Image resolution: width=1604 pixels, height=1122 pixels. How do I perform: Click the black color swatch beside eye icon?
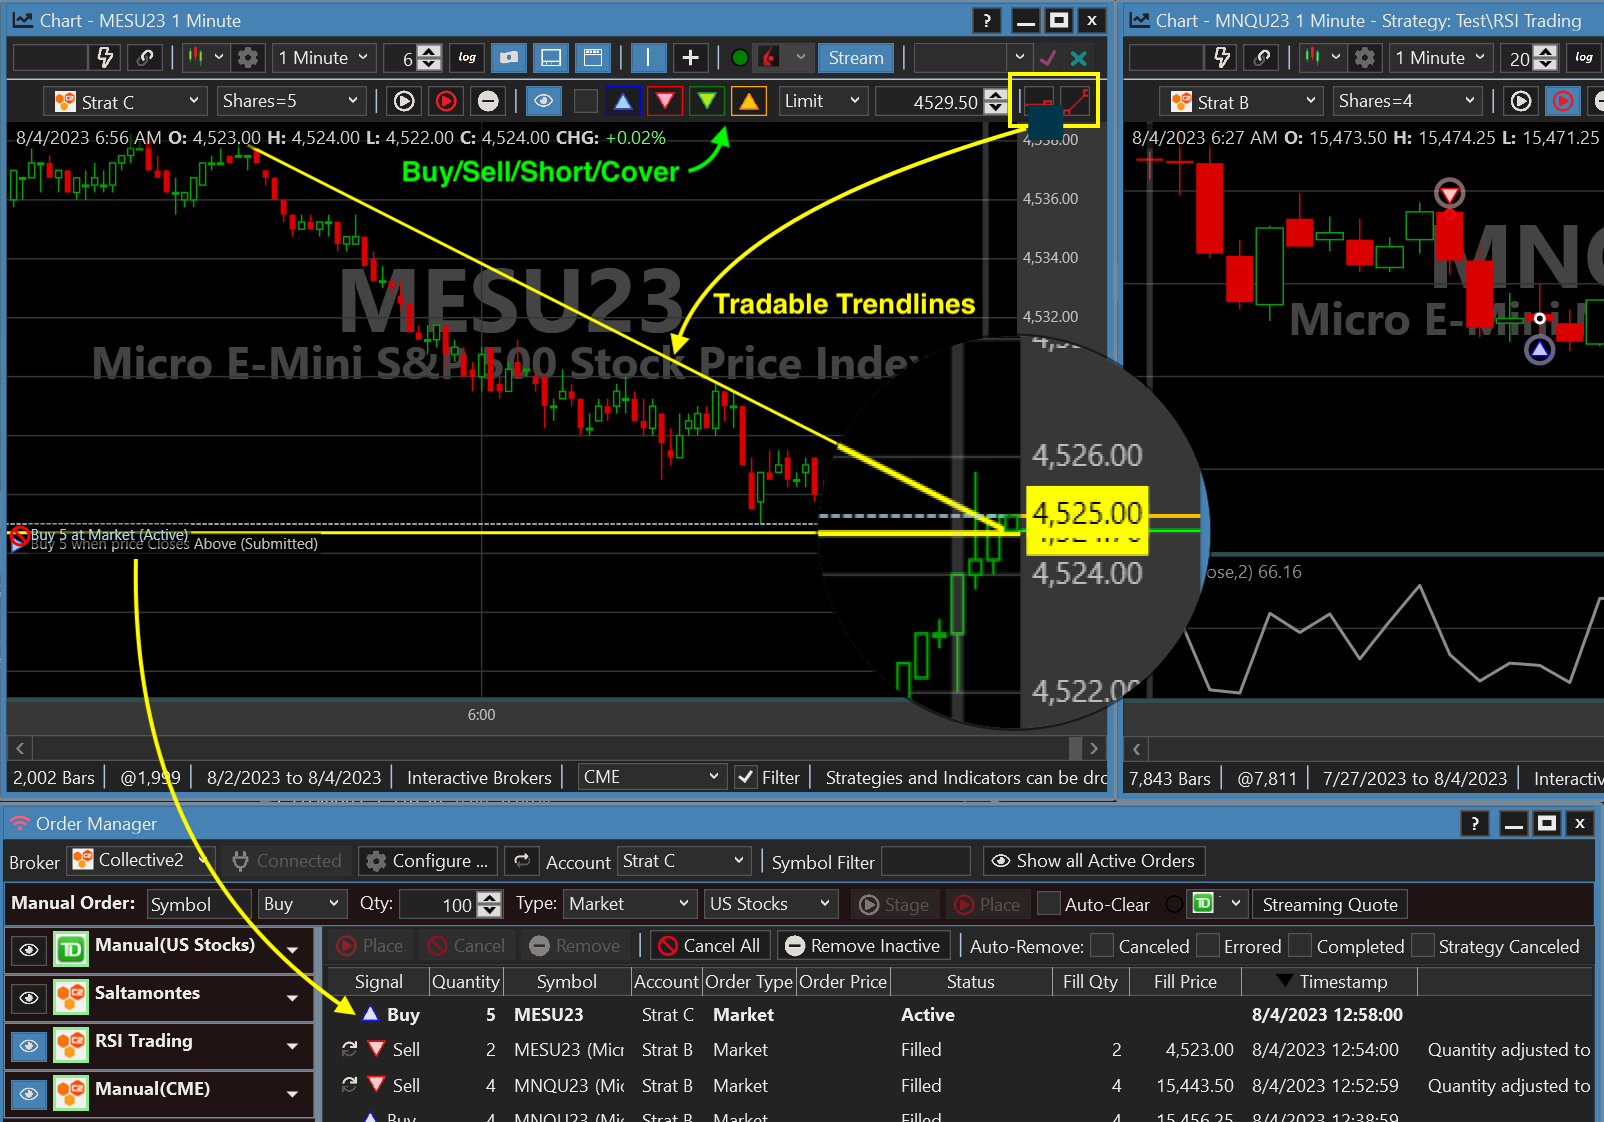pyautogui.click(x=586, y=101)
